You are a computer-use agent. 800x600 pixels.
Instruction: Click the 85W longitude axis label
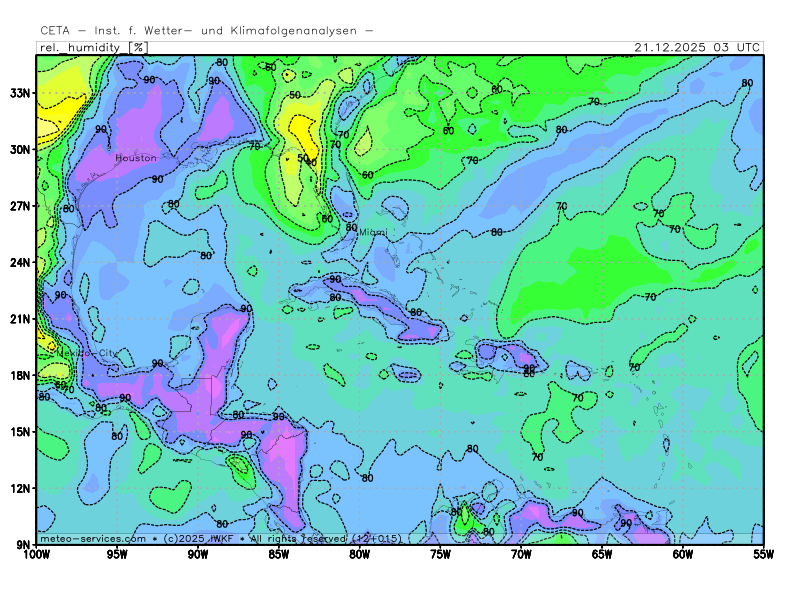click(278, 554)
